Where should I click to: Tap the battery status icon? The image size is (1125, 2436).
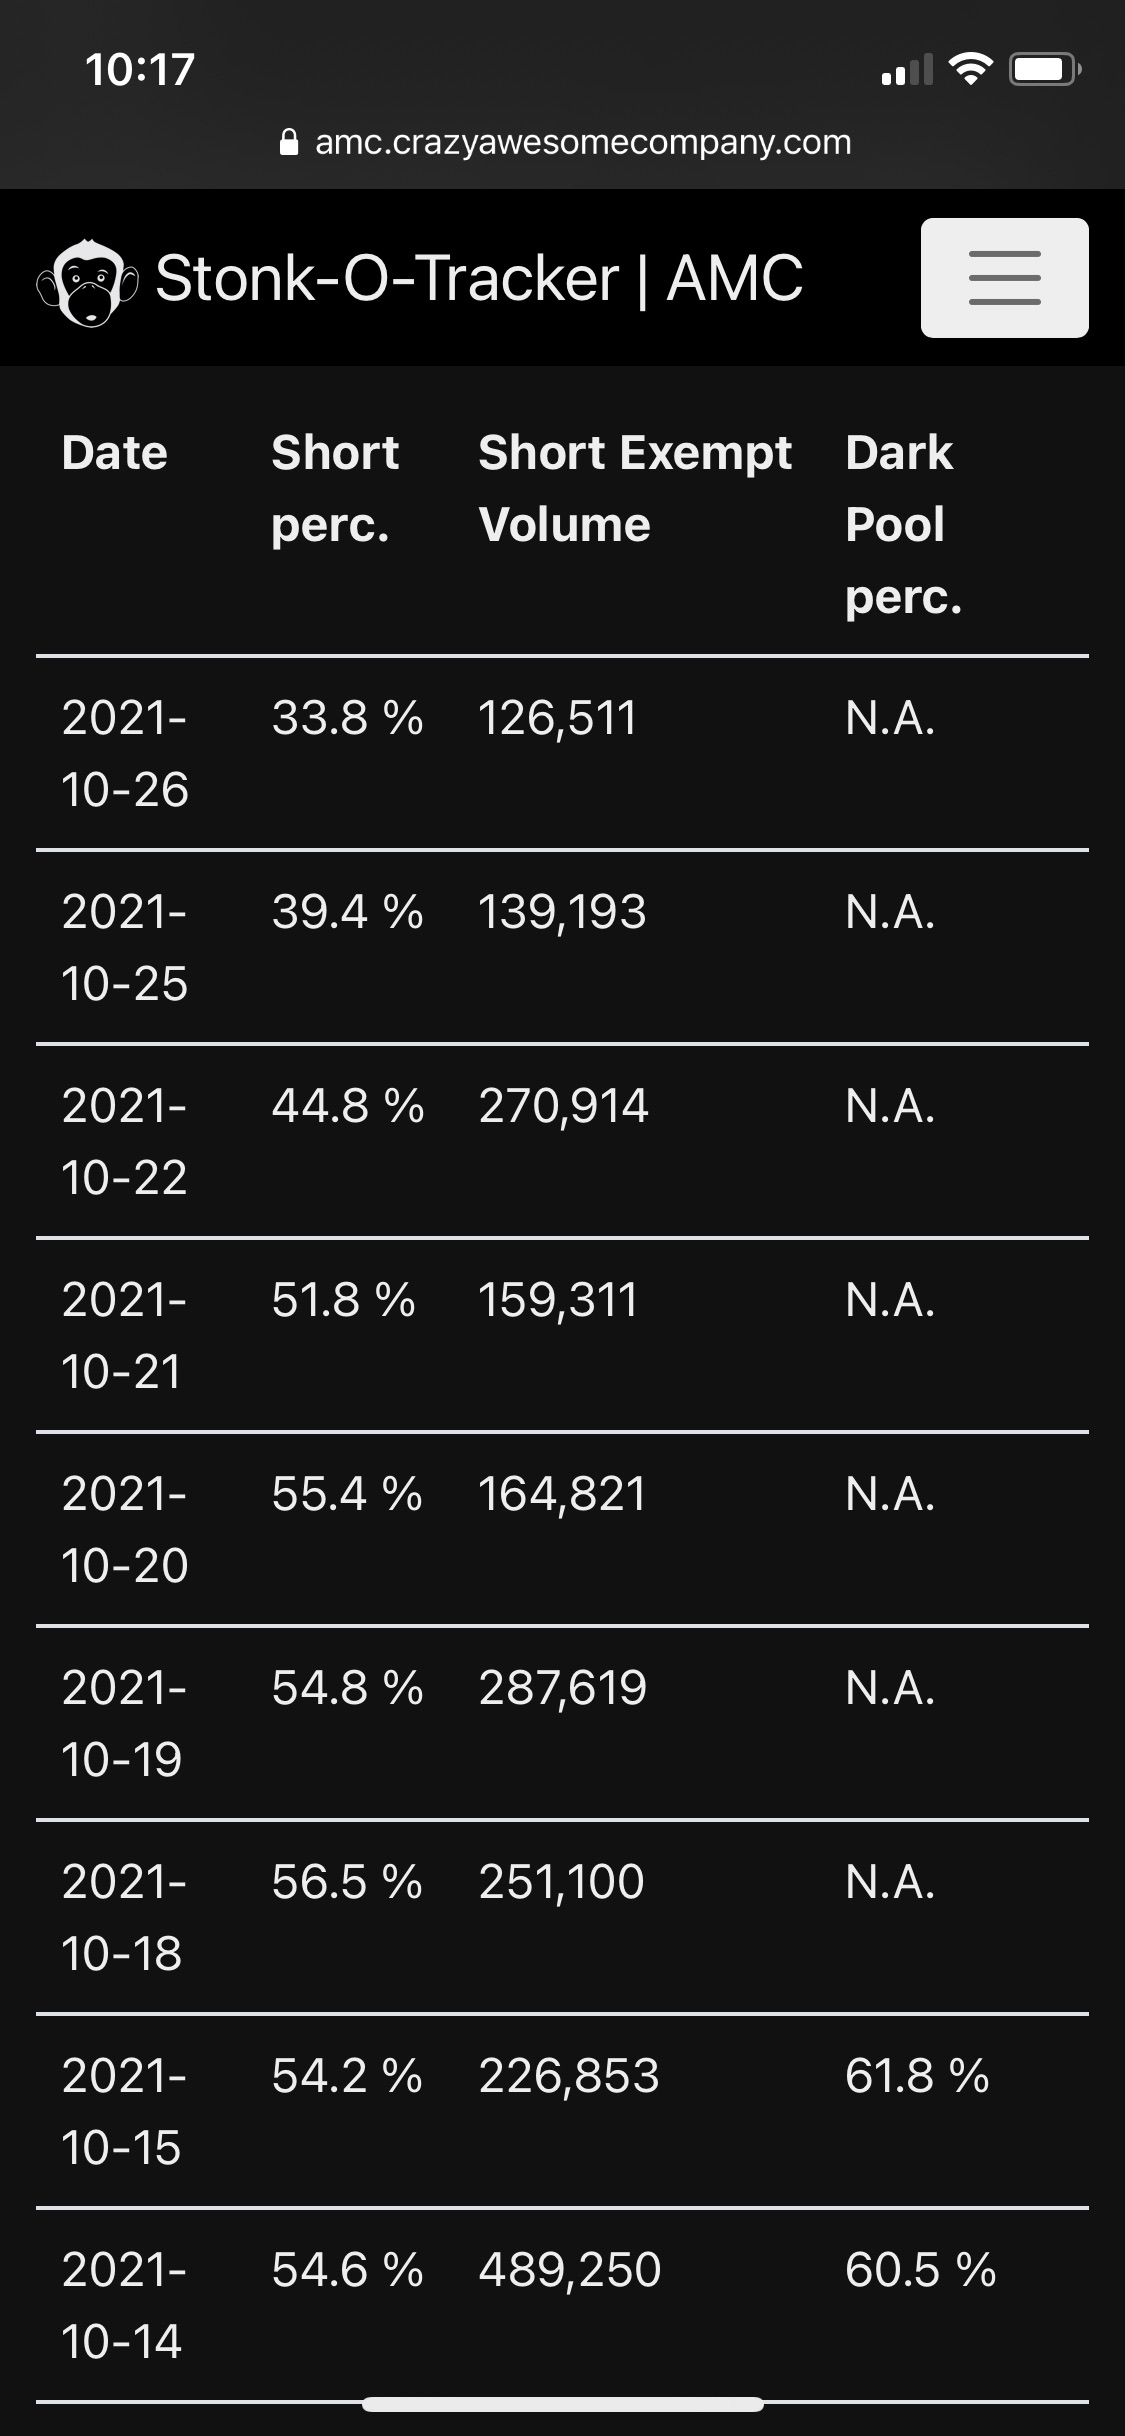pos(1045,69)
